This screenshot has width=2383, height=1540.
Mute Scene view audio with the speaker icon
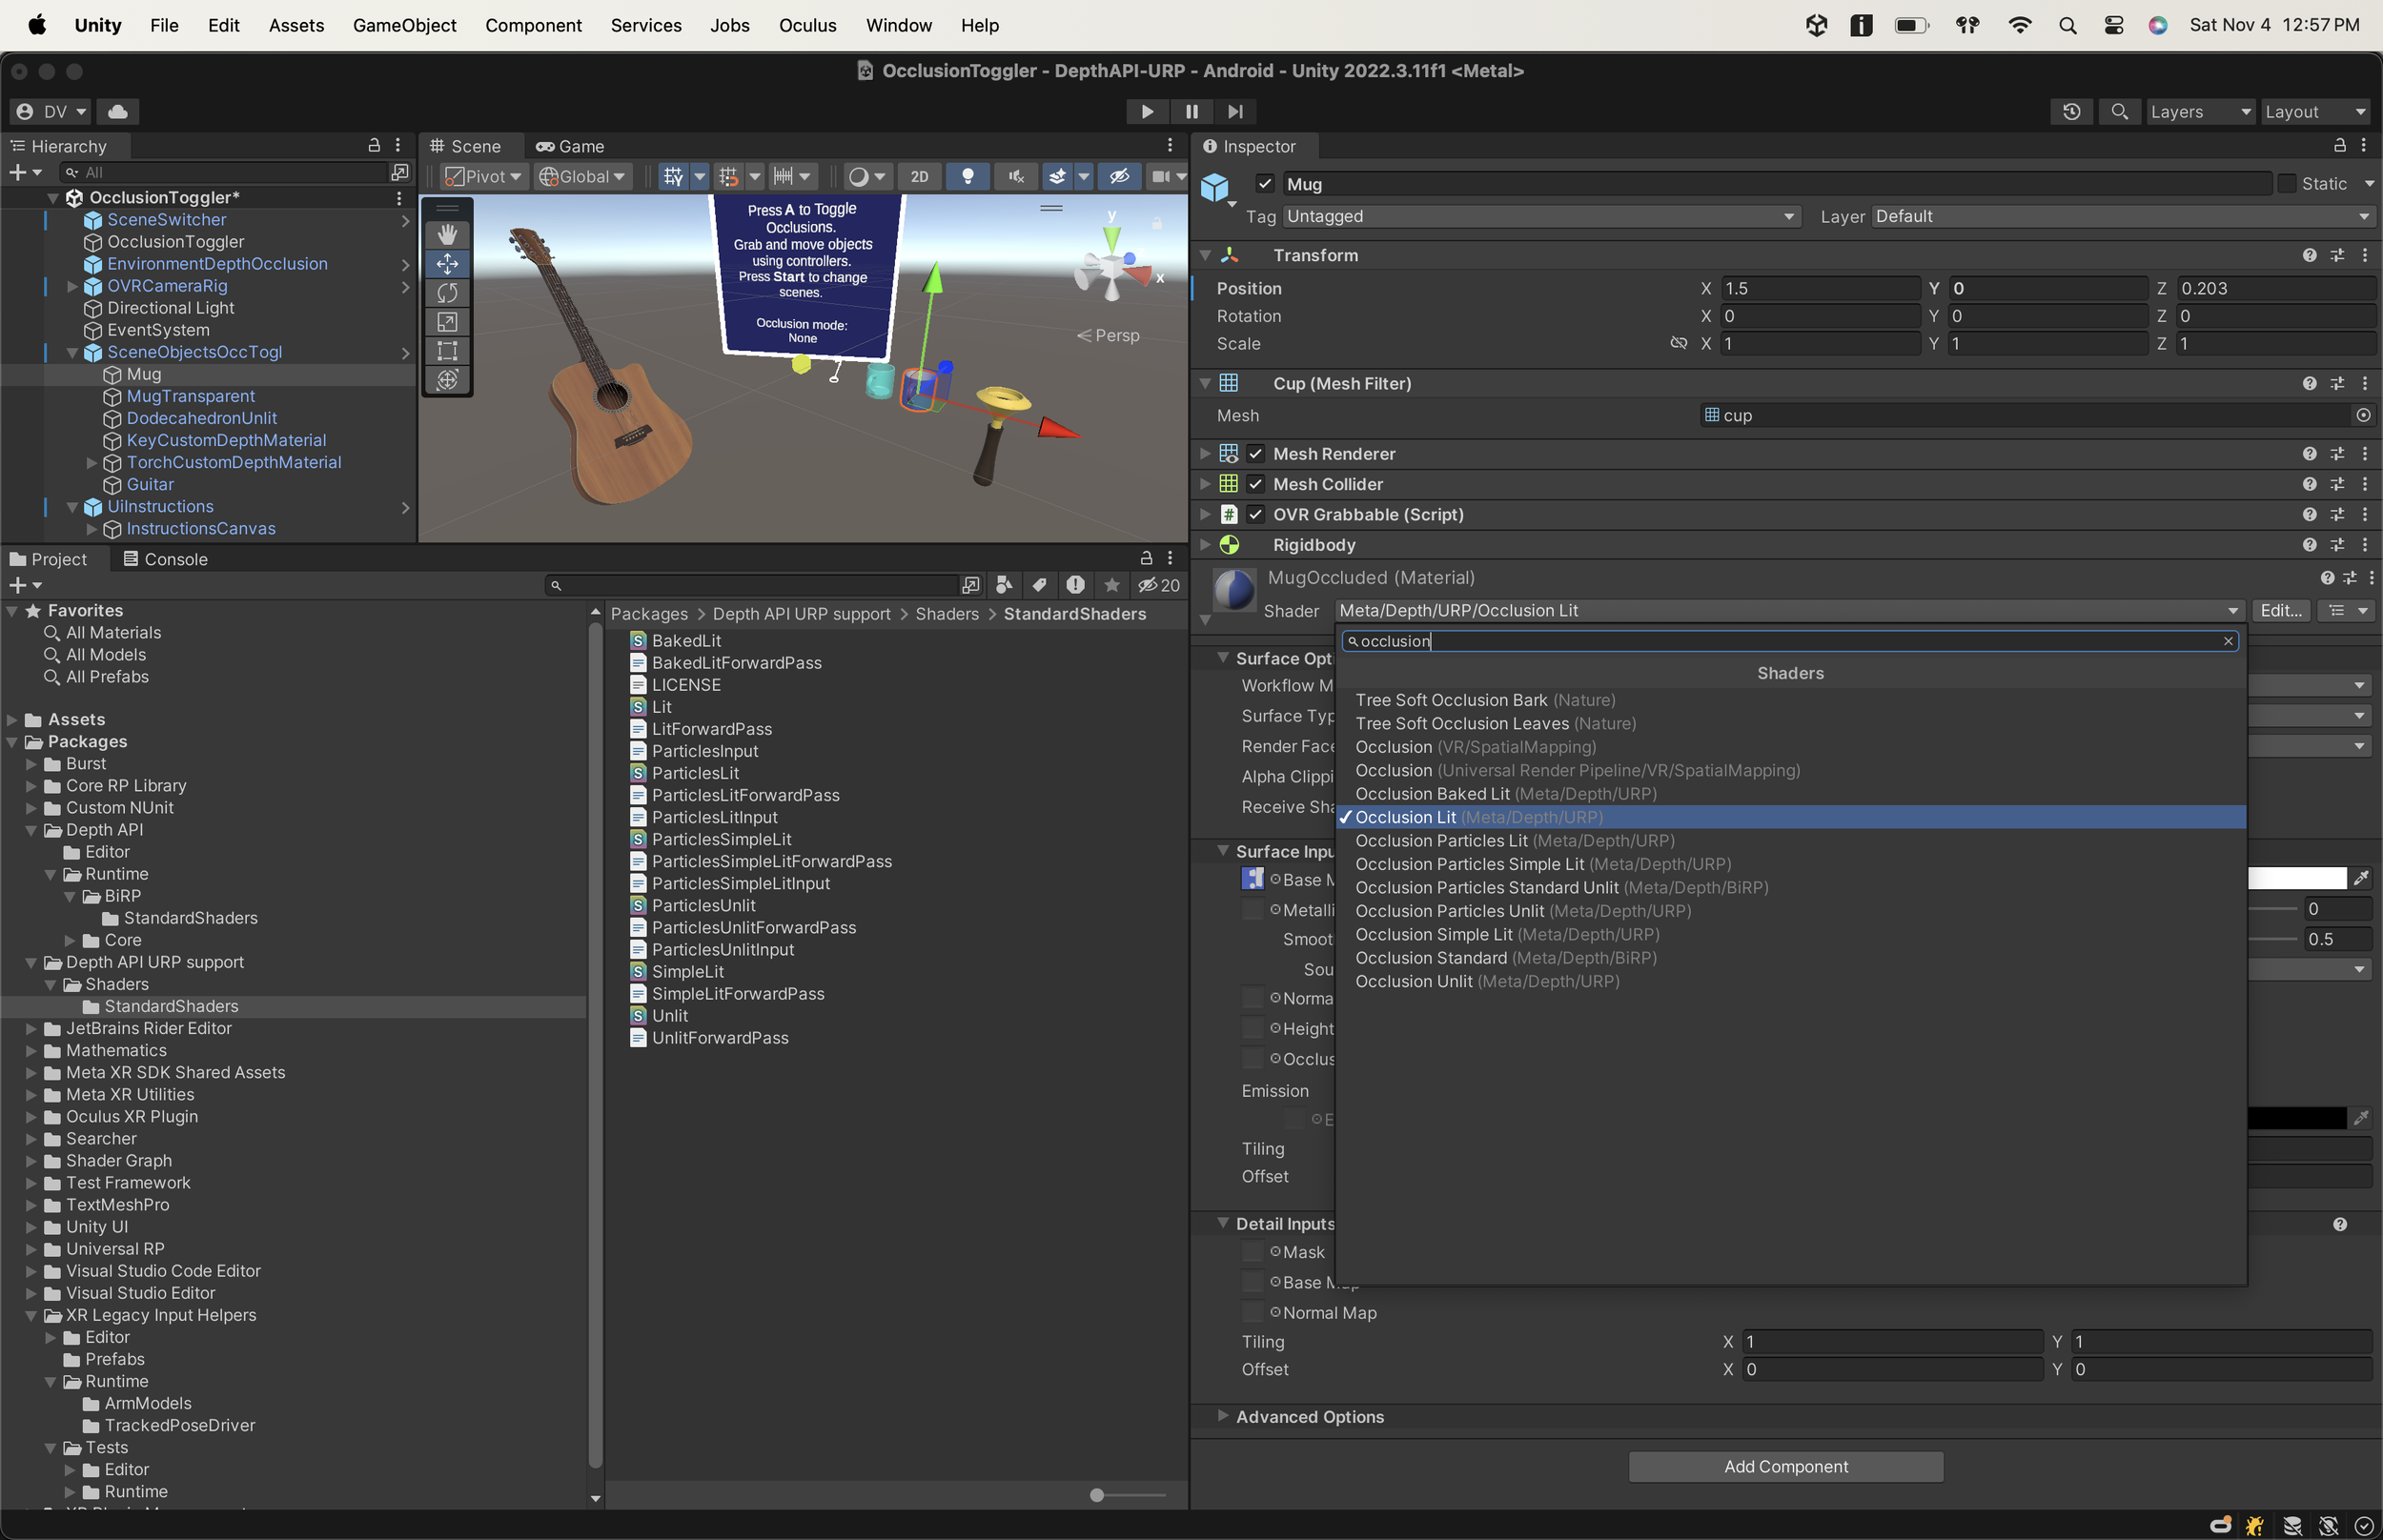[x=1015, y=176]
